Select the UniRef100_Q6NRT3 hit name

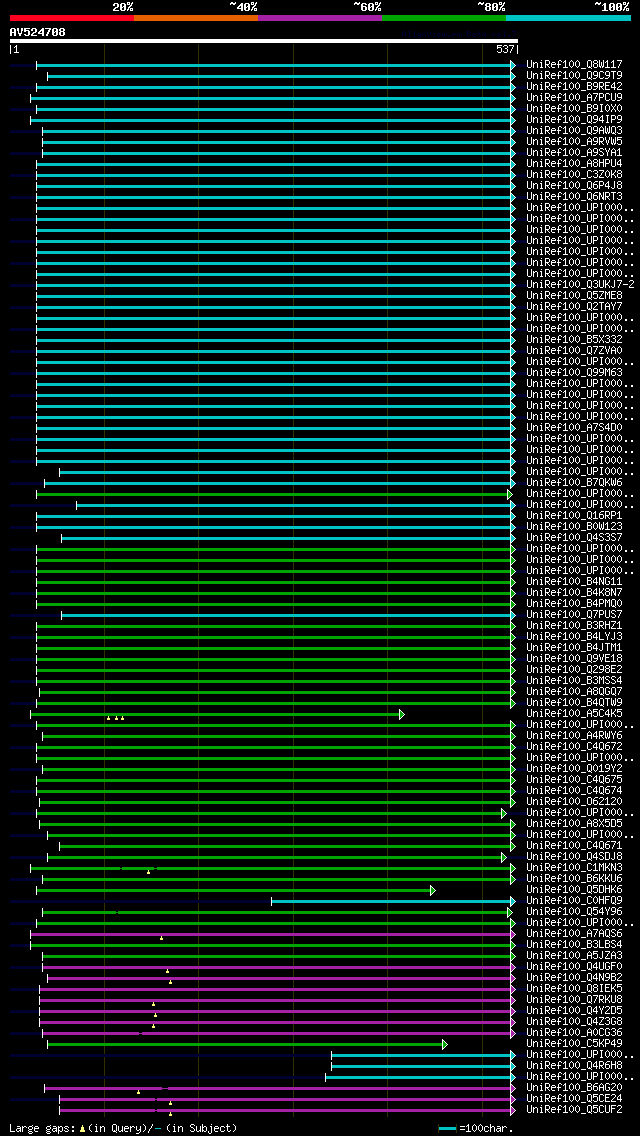(574, 196)
